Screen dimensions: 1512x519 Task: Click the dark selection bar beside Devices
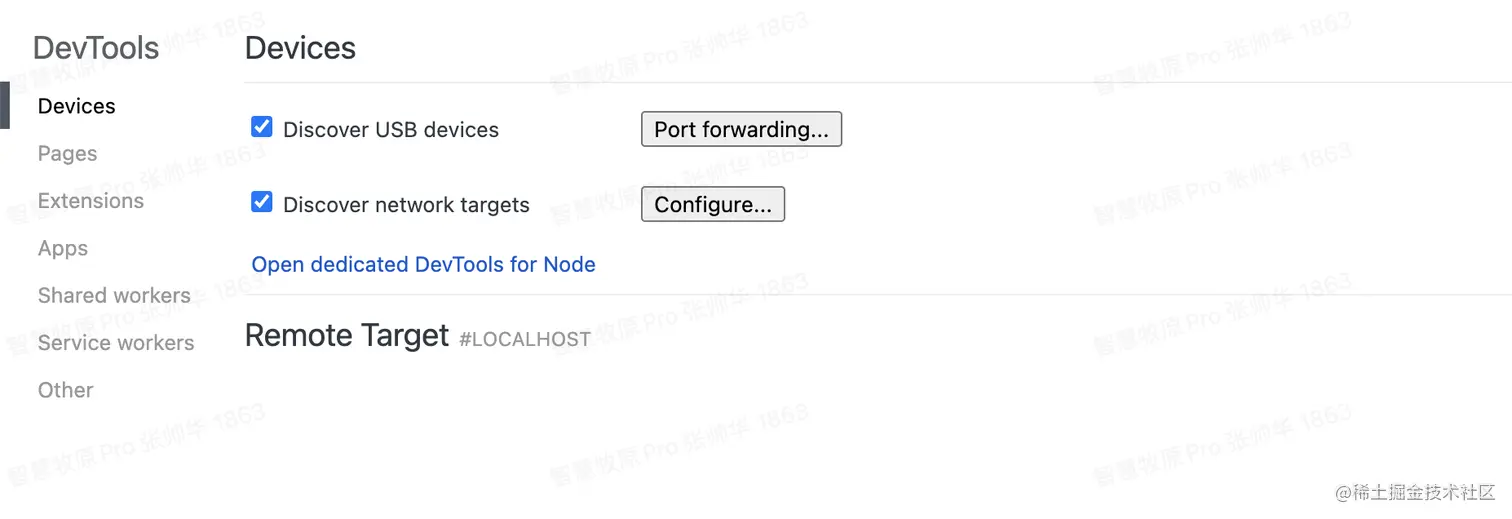tap(5, 106)
